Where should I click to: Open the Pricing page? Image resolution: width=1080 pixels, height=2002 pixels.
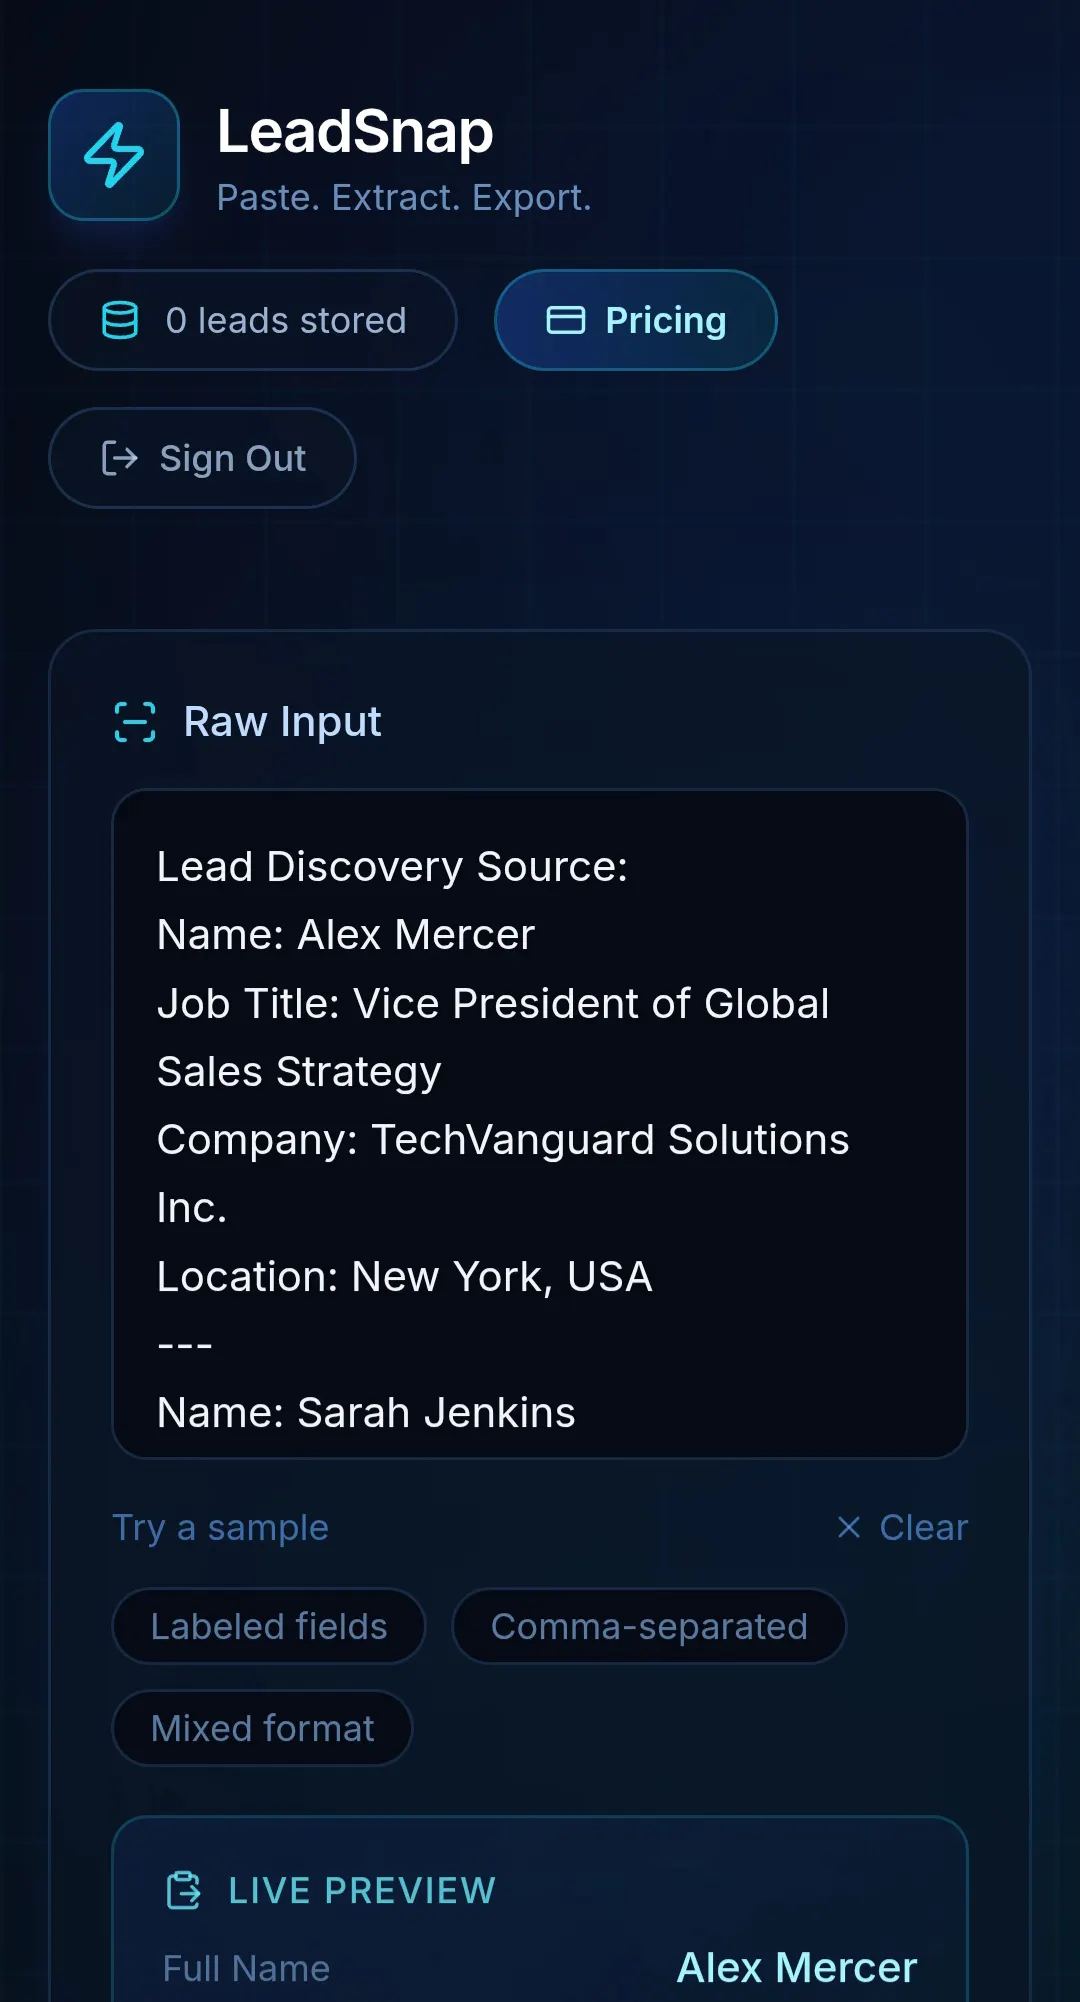pos(636,320)
